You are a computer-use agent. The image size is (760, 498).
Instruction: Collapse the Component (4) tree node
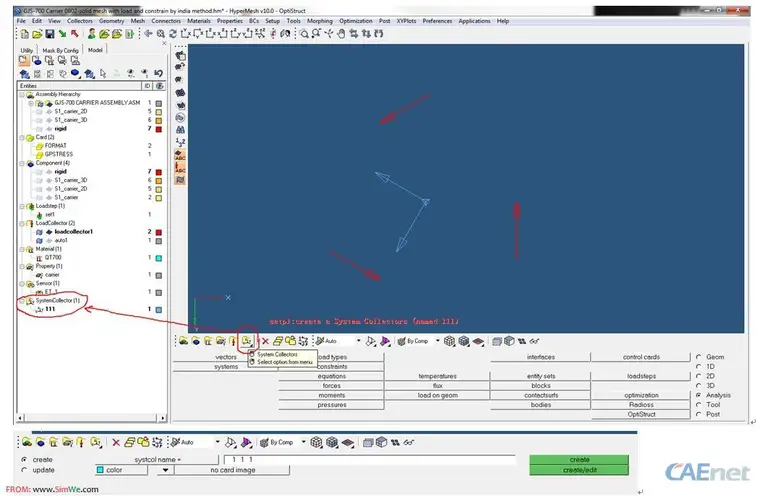(22, 163)
